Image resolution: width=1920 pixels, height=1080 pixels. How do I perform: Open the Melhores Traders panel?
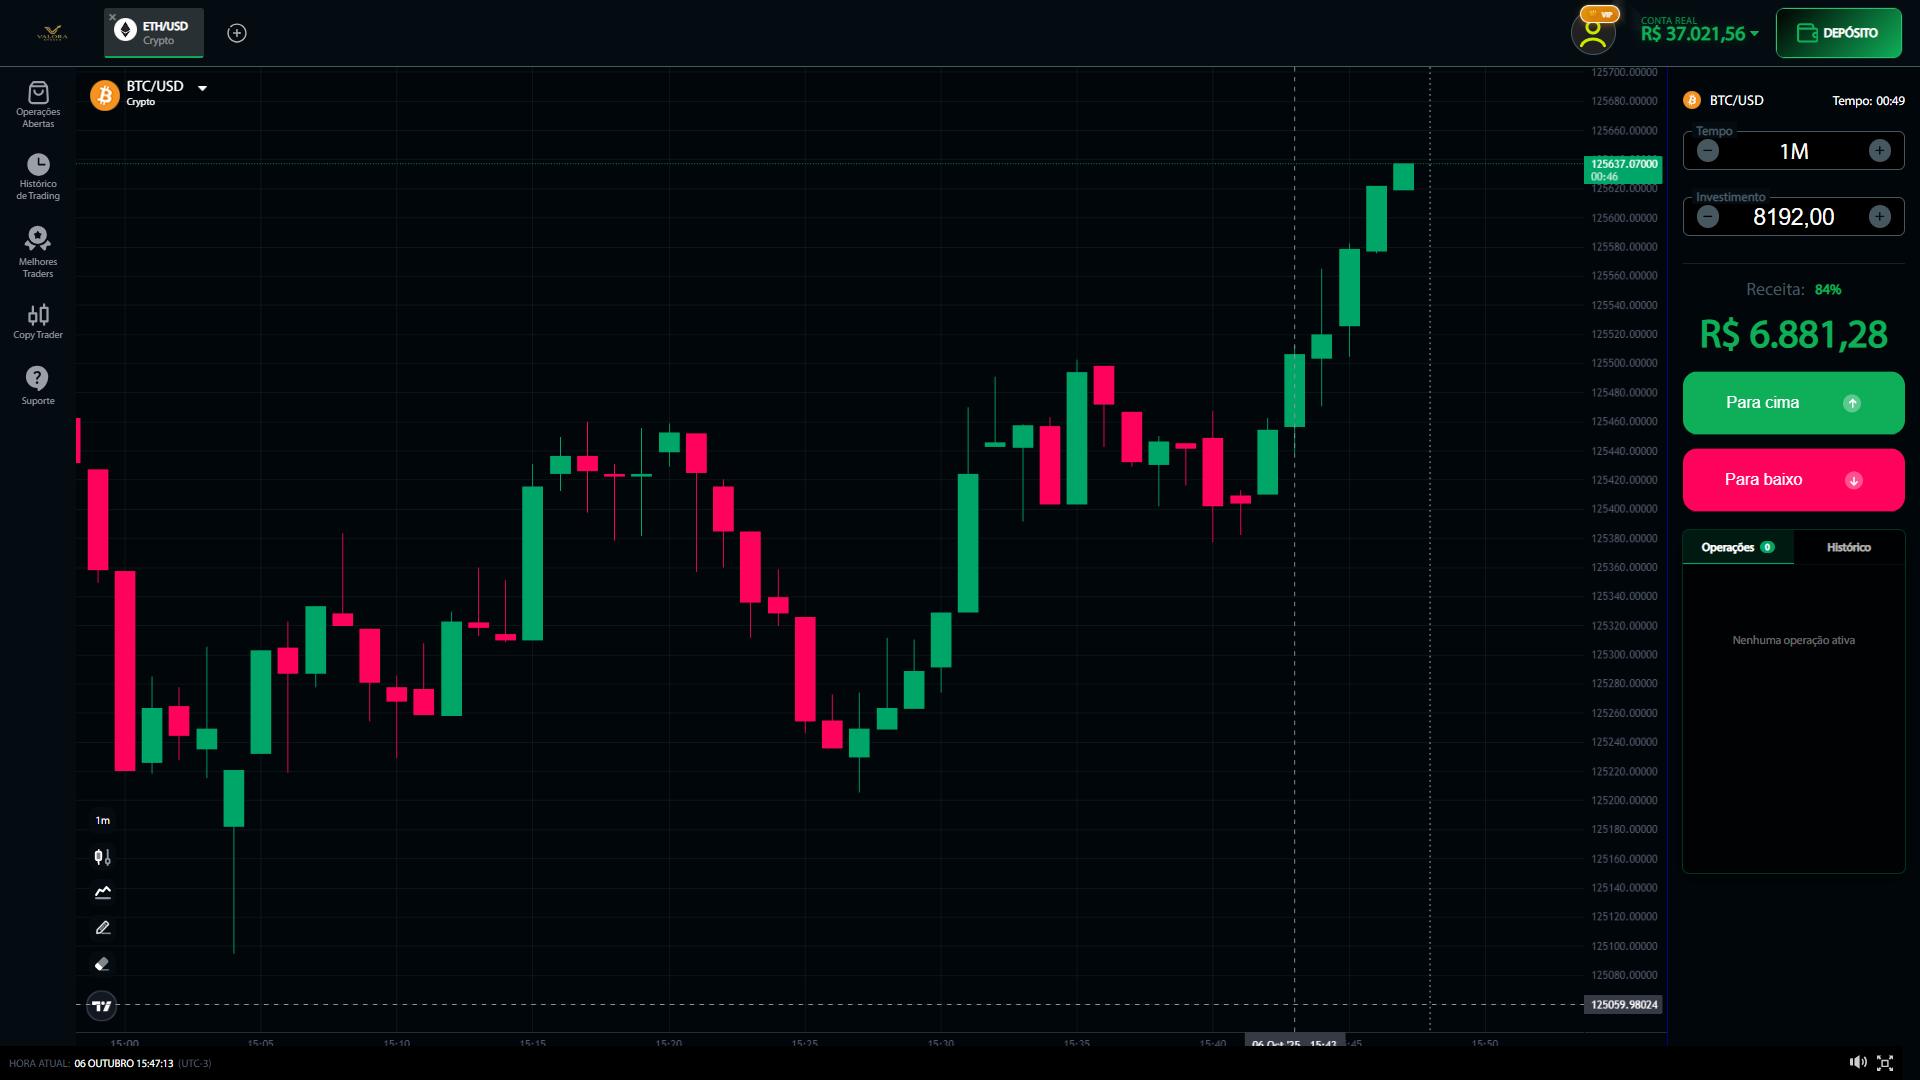38,250
